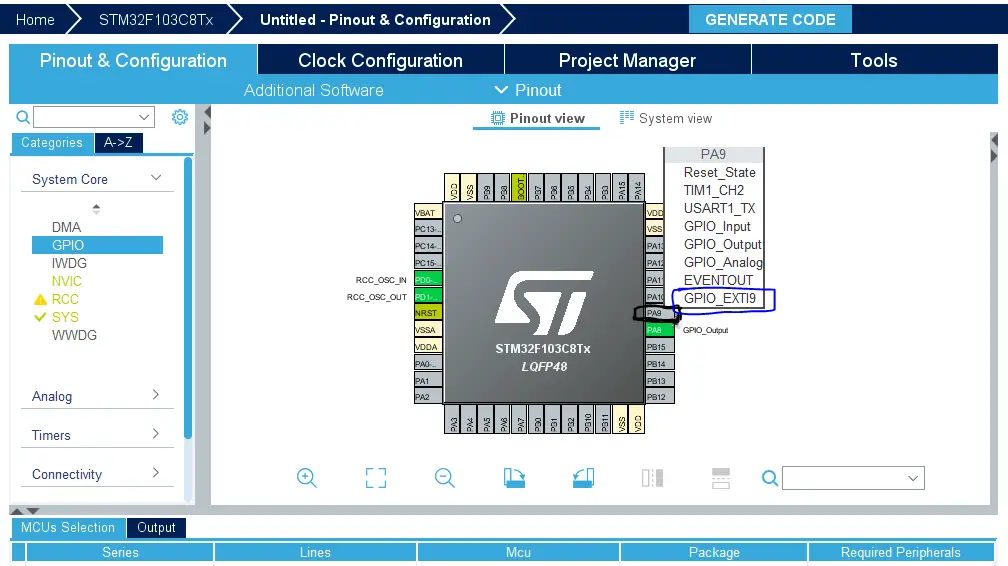Open the Pinout dropdown menu
This screenshot has width=1008, height=566.
pyautogui.click(x=528, y=90)
